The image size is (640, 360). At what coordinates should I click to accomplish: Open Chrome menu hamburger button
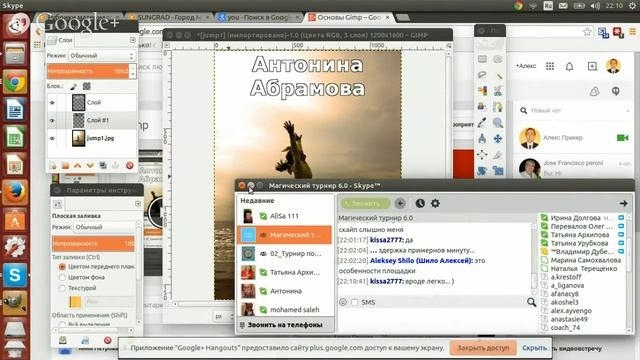pyautogui.click(x=633, y=32)
